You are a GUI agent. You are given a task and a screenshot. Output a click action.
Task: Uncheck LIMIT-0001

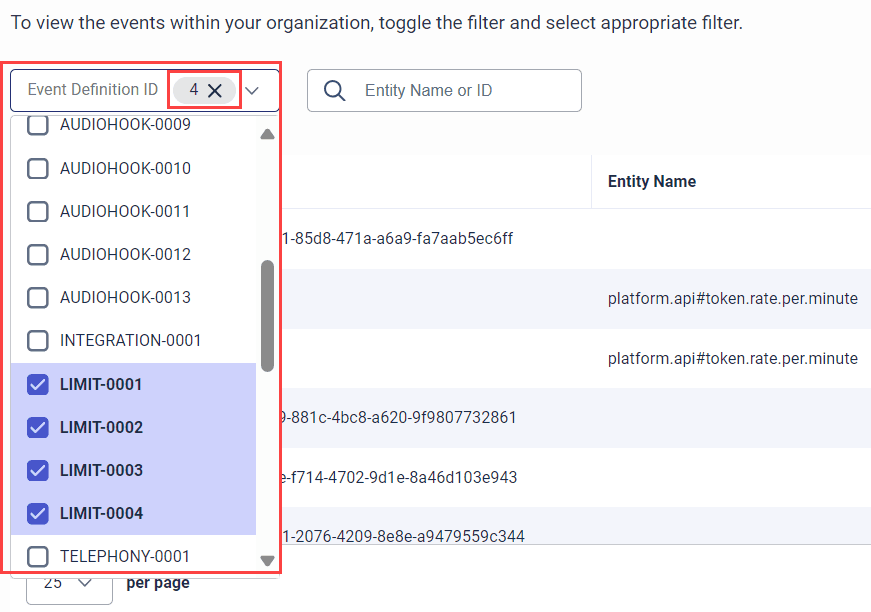click(37, 384)
